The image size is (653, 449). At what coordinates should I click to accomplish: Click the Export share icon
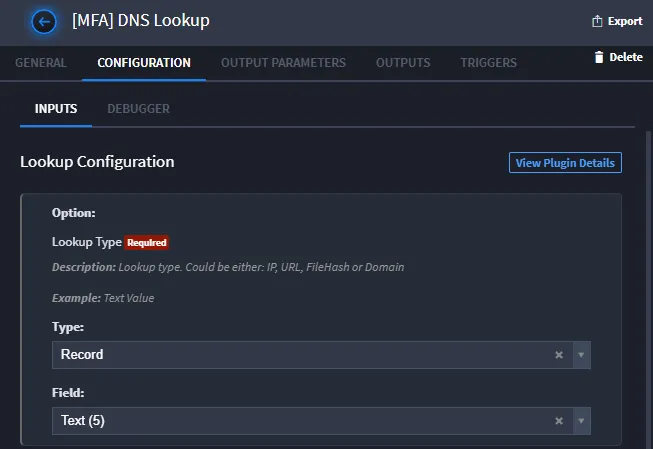597,21
